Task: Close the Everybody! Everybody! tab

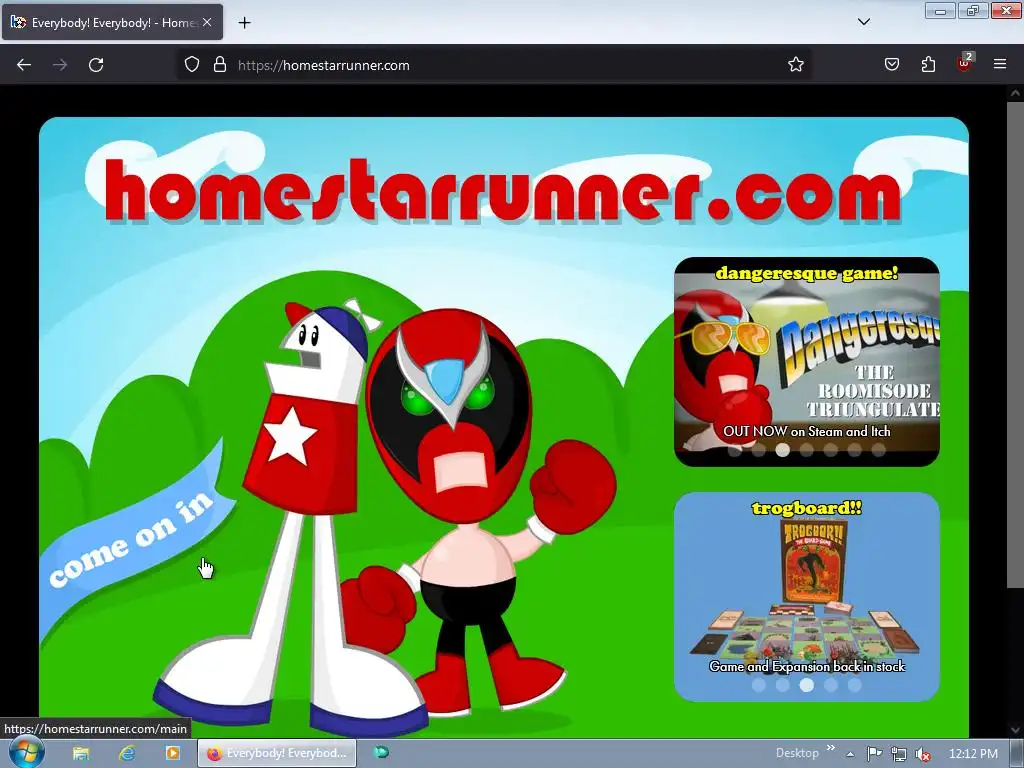Action: click(207, 22)
